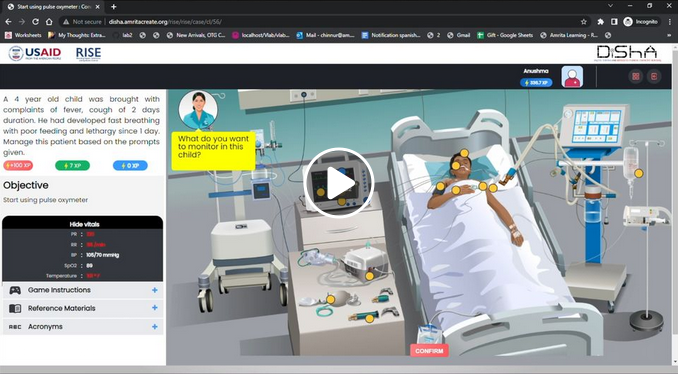Click the large play button overlay
This screenshot has height=376, width=678.
(x=339, y=183)
